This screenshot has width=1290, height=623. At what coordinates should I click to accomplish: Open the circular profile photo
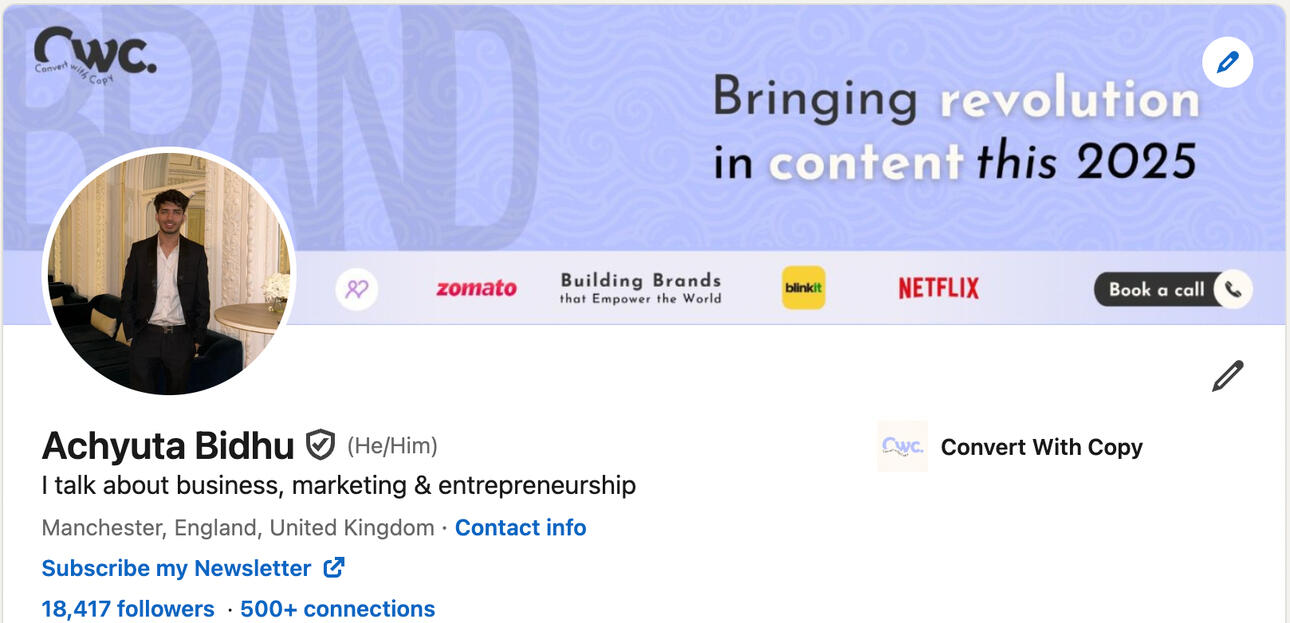pyautogui.click(x=168, y=272)
